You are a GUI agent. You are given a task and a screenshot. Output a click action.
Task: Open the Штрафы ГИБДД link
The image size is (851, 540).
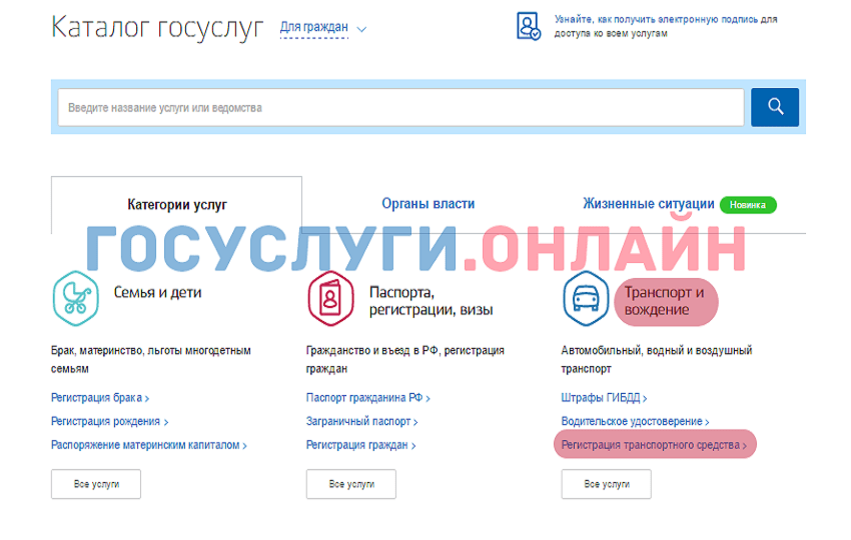(604, 398)
